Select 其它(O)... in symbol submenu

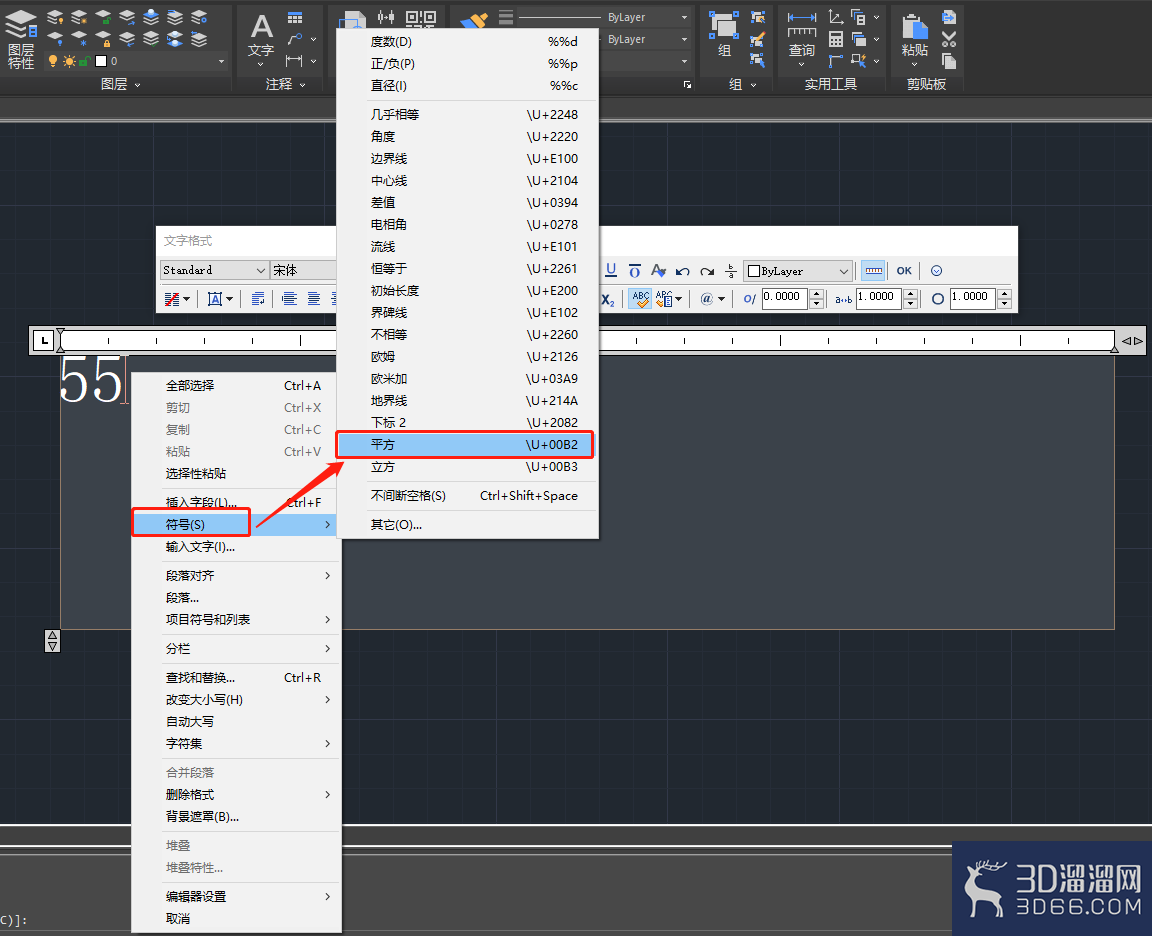click(396, 525)
